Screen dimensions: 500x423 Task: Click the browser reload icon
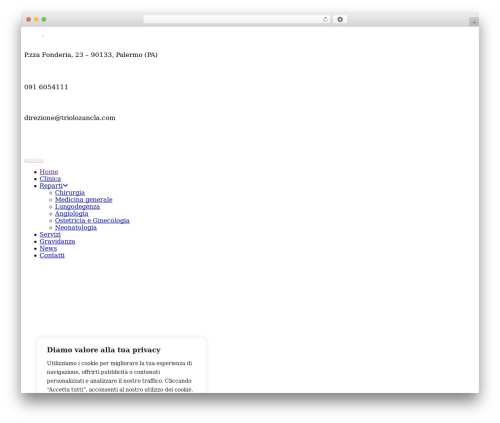[x=325, y=19]
